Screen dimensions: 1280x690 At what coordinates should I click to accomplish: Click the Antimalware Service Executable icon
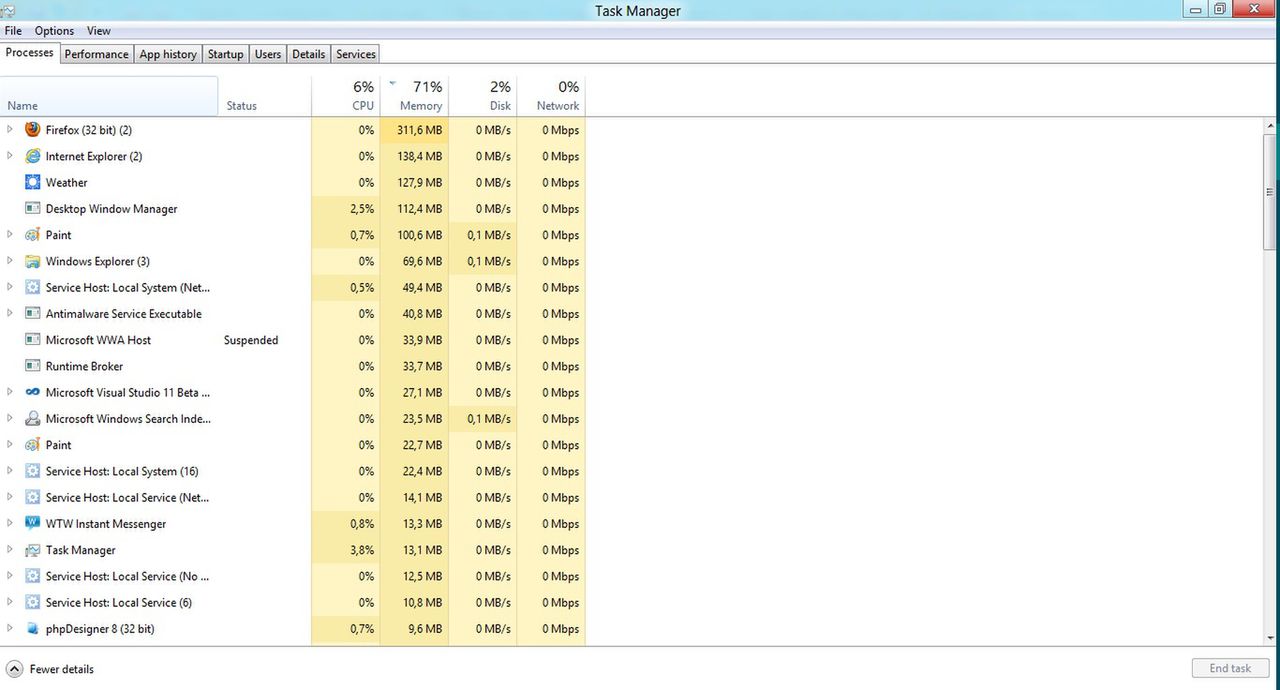click(32, 314)
